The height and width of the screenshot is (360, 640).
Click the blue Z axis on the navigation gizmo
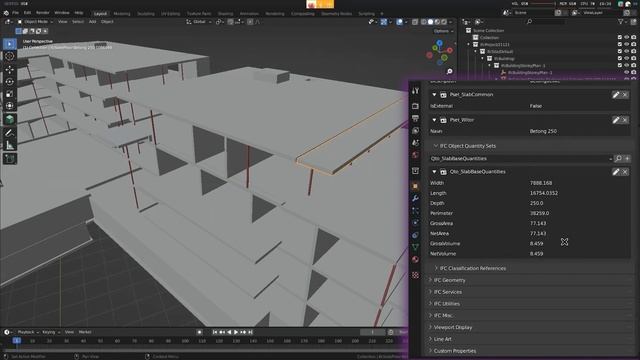[x=439, y=42]
